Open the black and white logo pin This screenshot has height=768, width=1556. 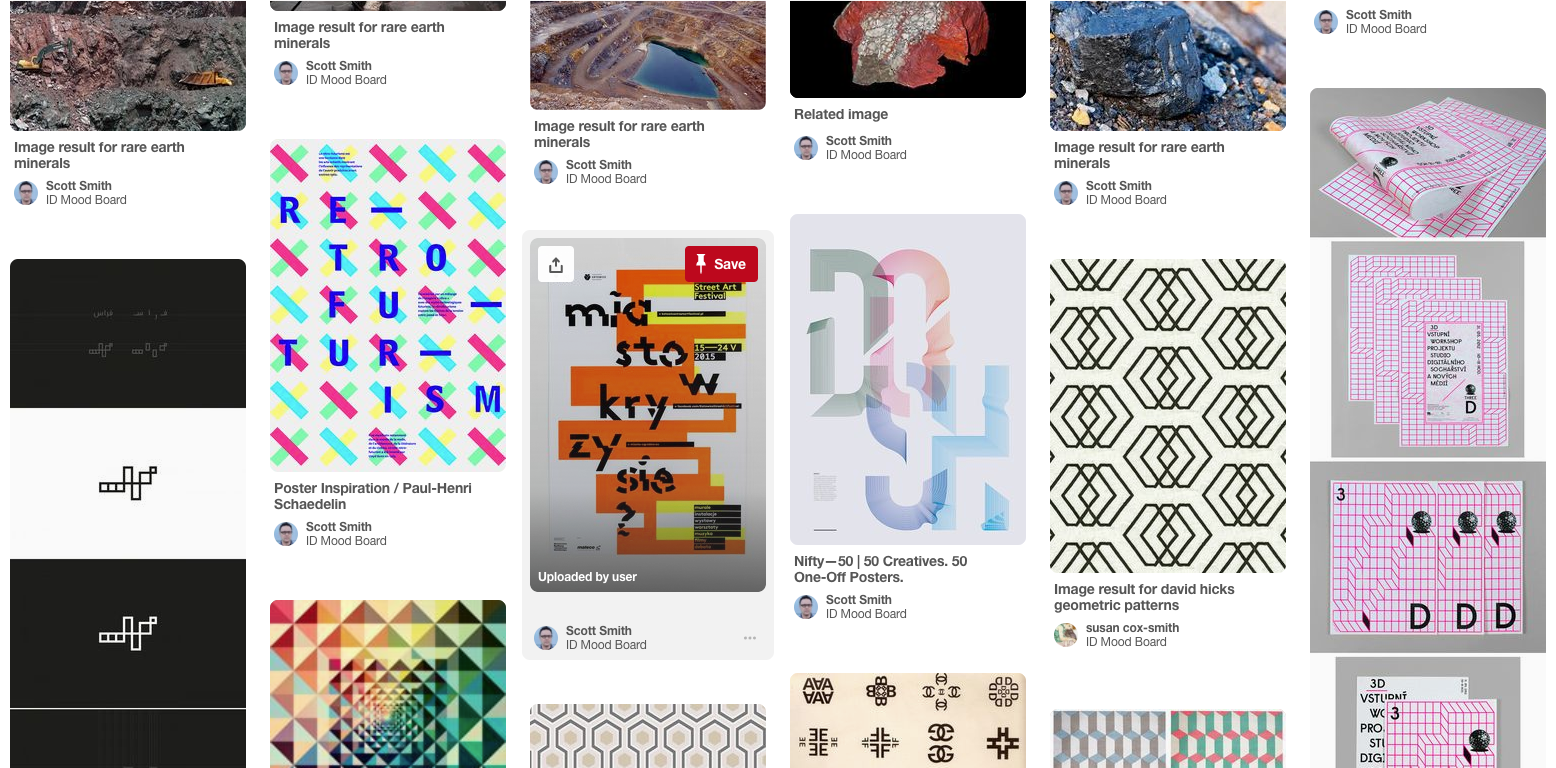pos(128,514)
